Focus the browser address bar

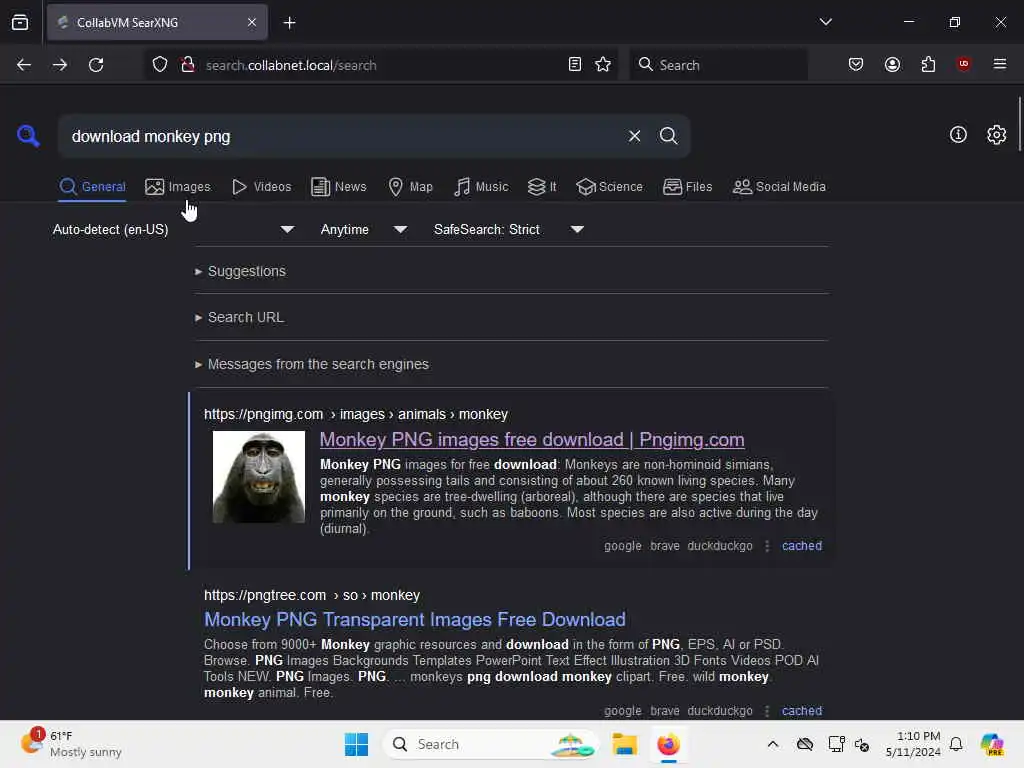[x=382, y=65]
